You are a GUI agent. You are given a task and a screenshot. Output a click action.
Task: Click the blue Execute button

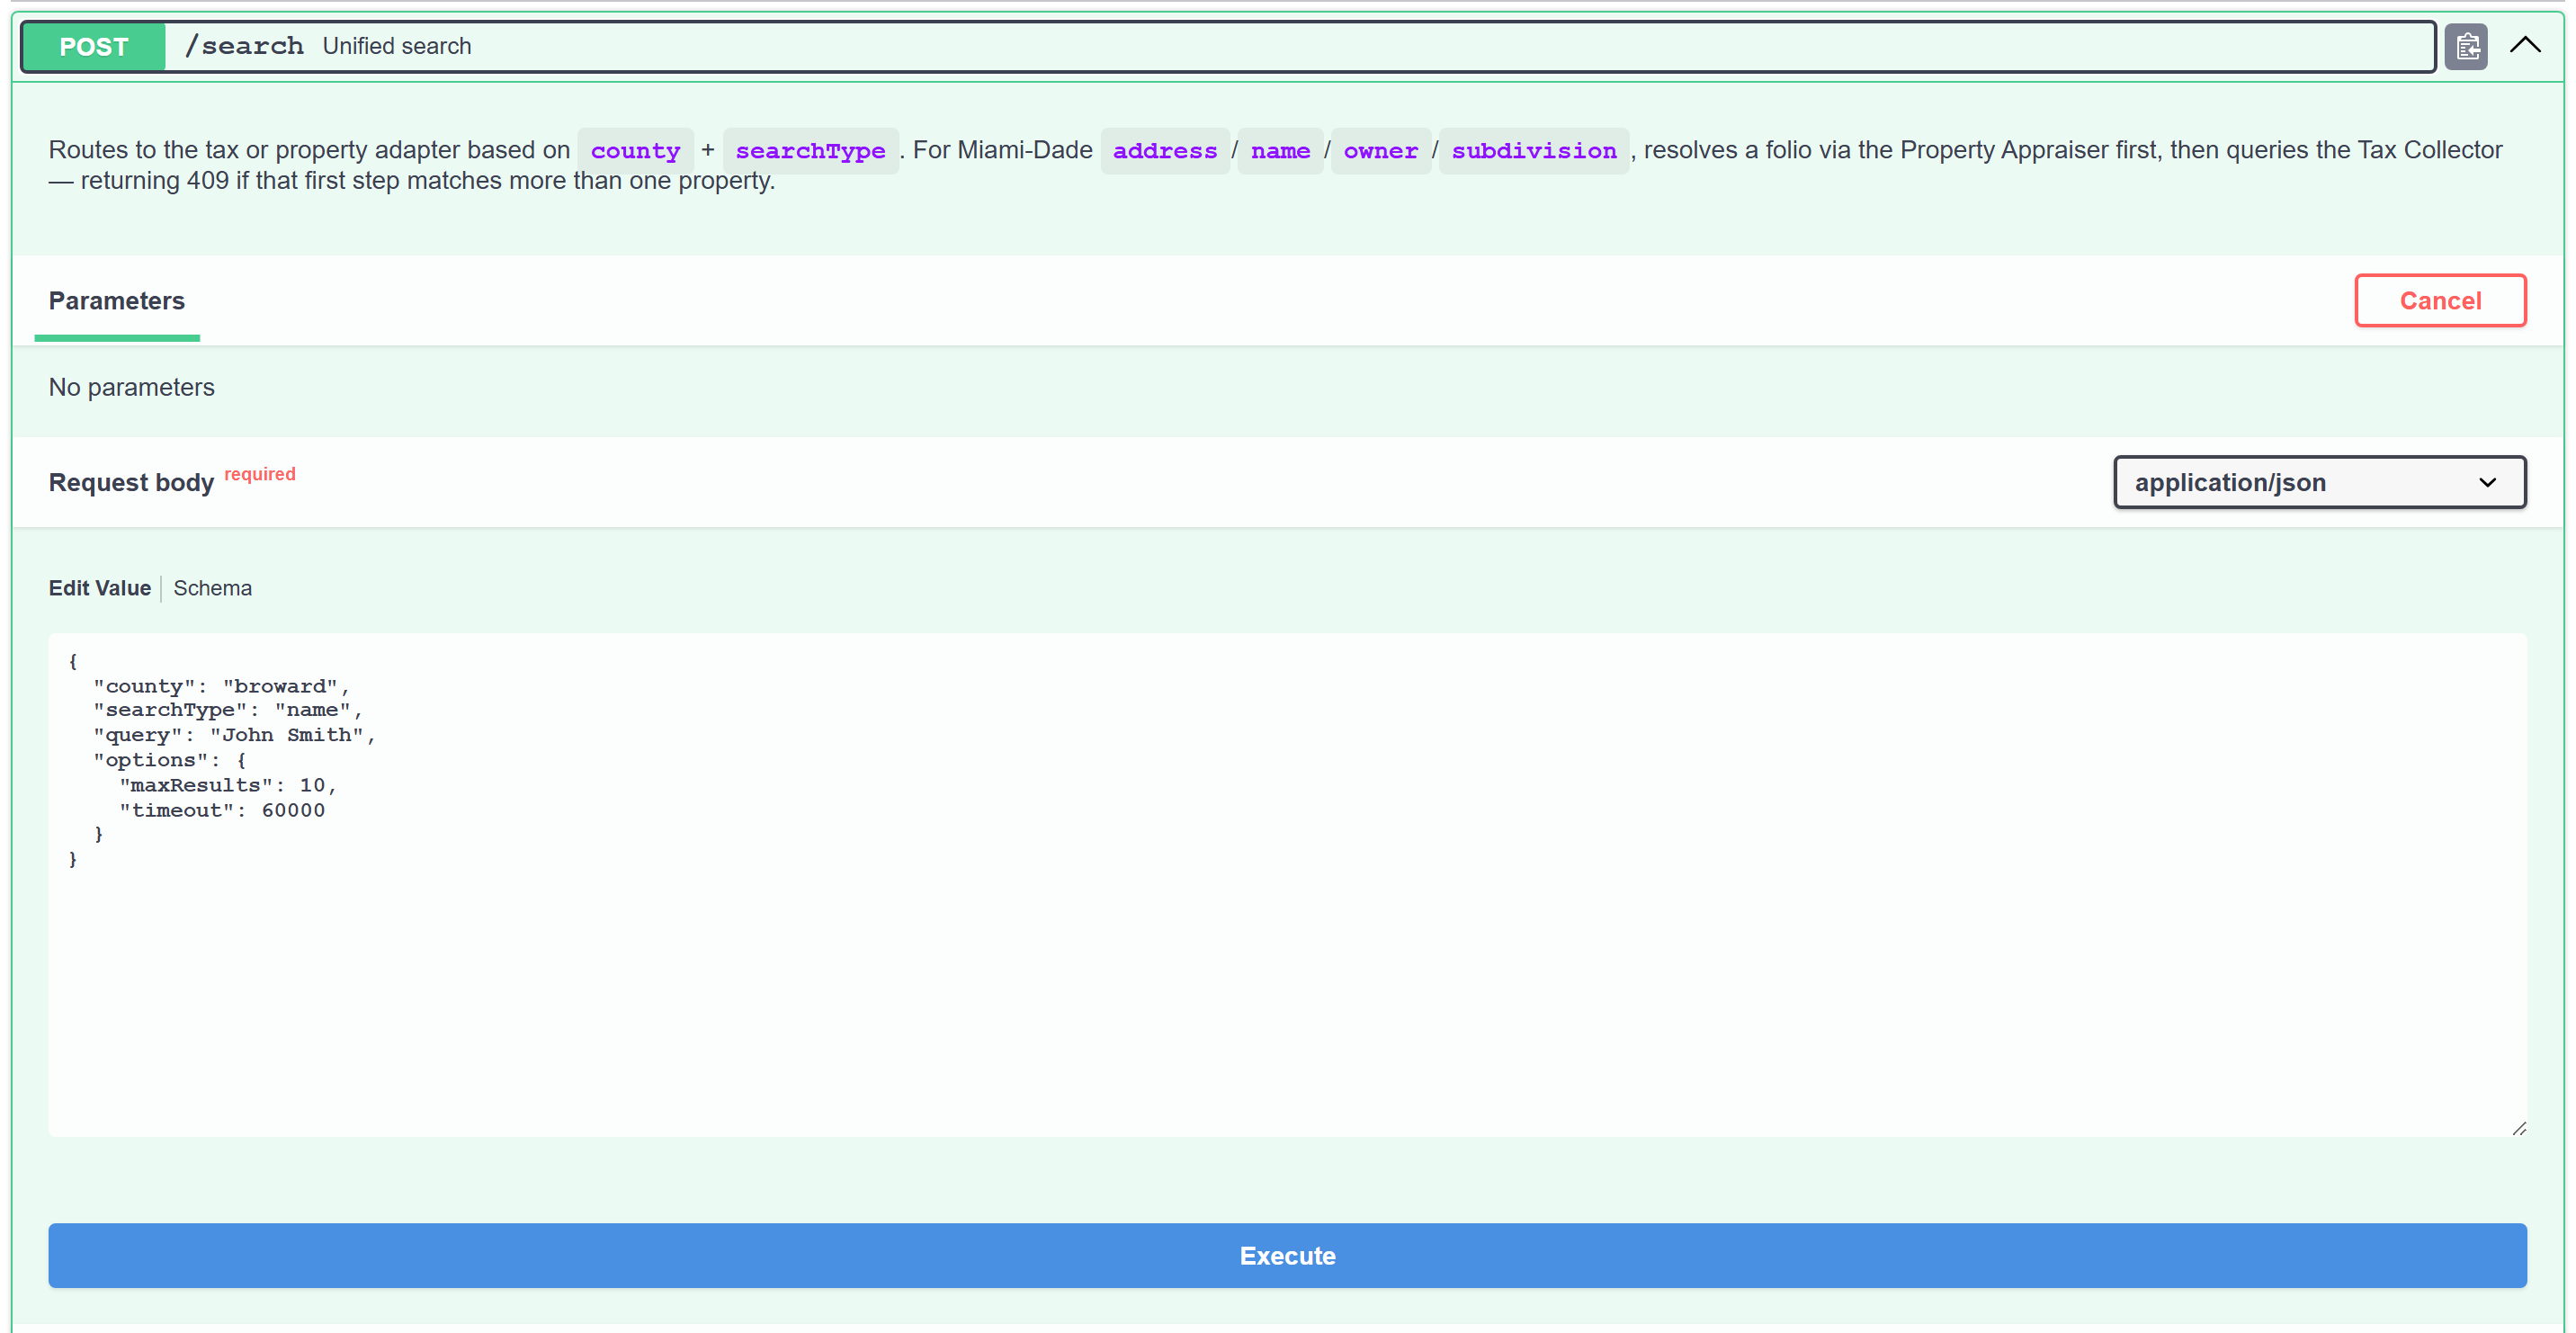point(1287,1255)
